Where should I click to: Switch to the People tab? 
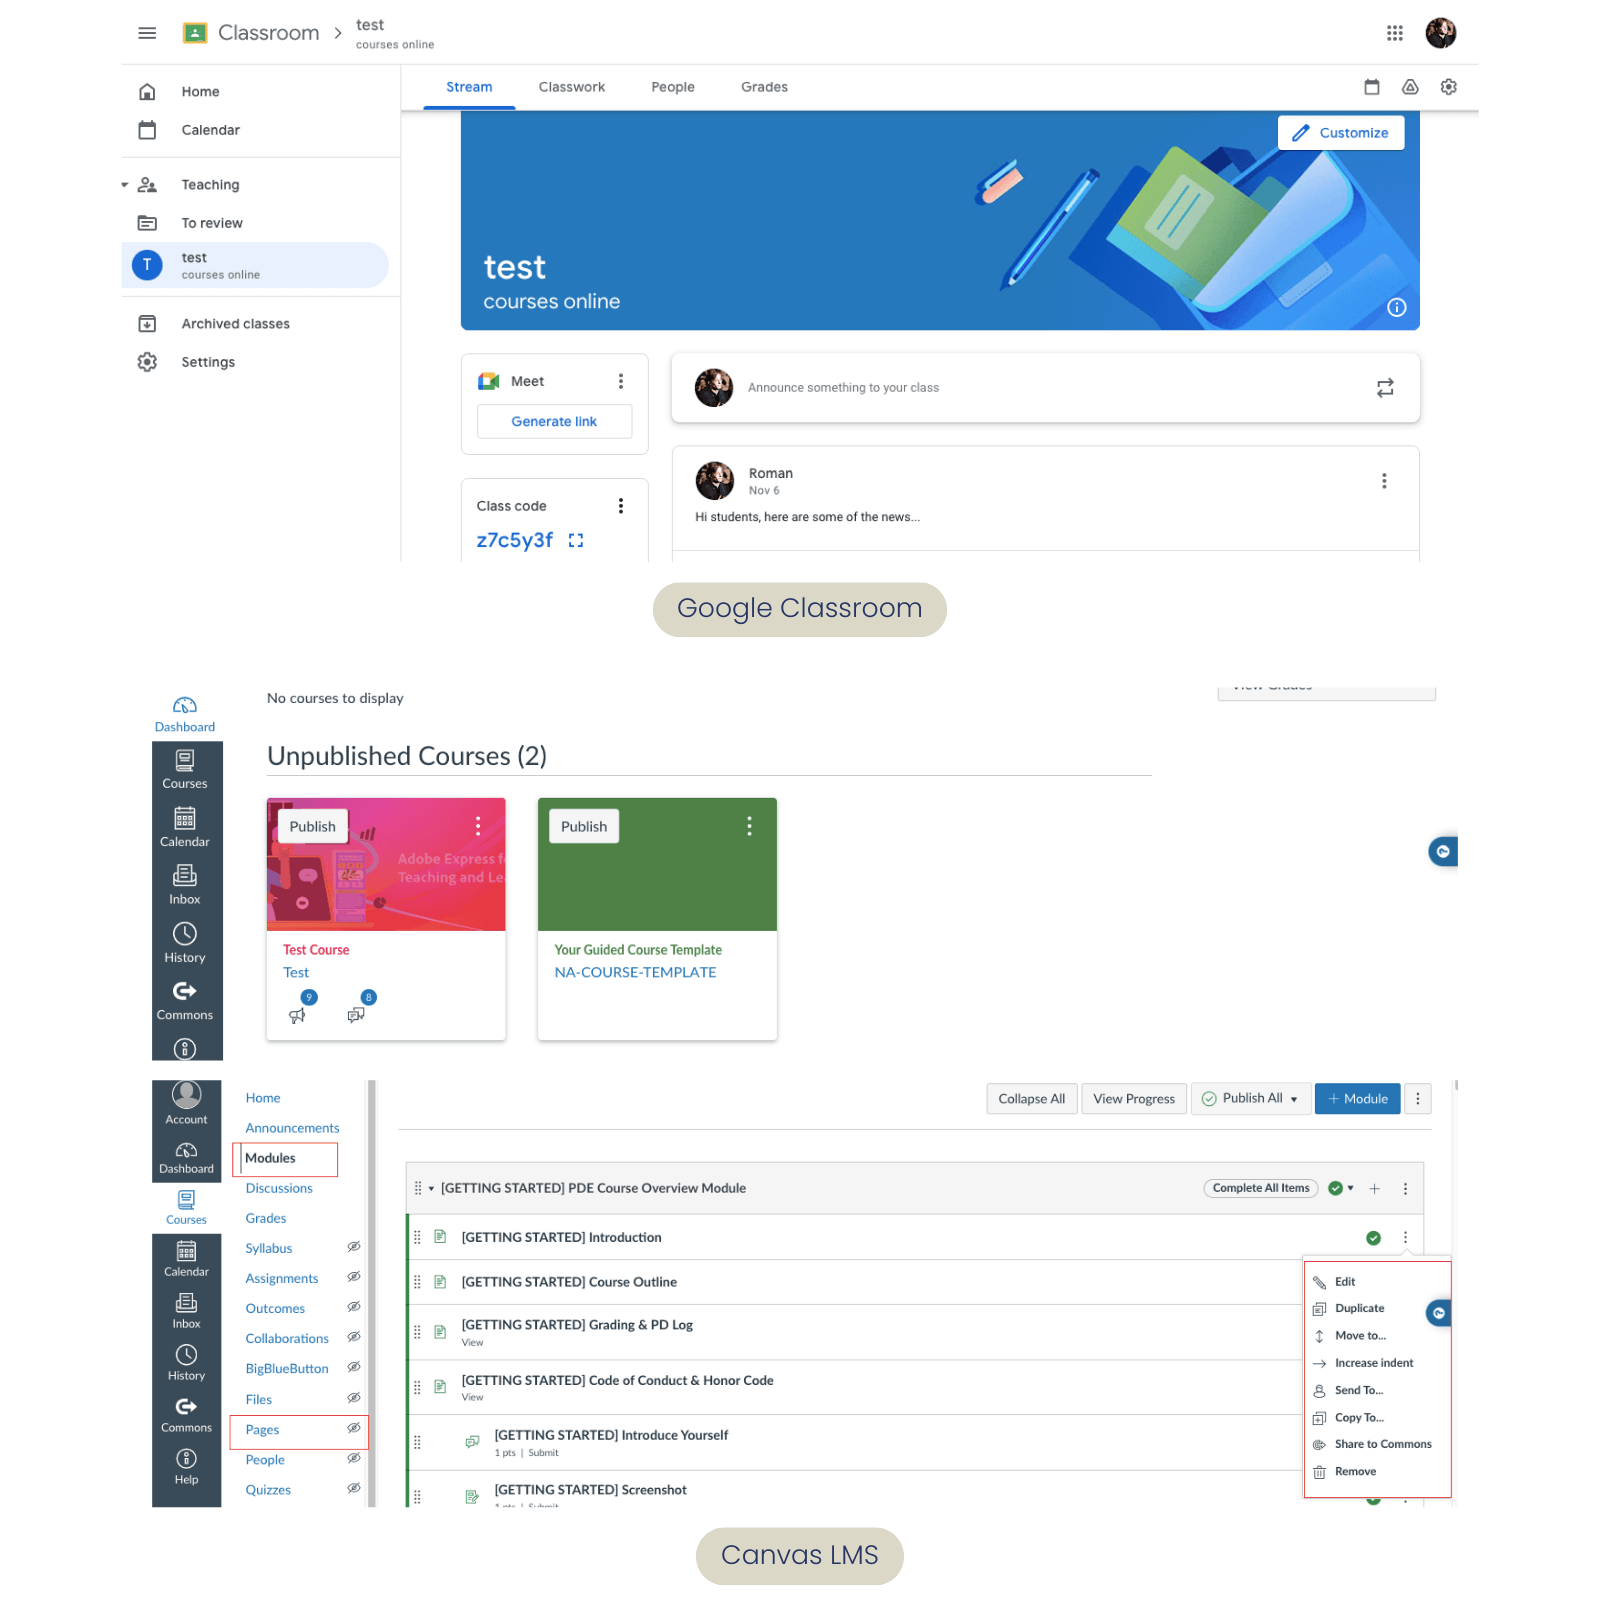(673, 87)
